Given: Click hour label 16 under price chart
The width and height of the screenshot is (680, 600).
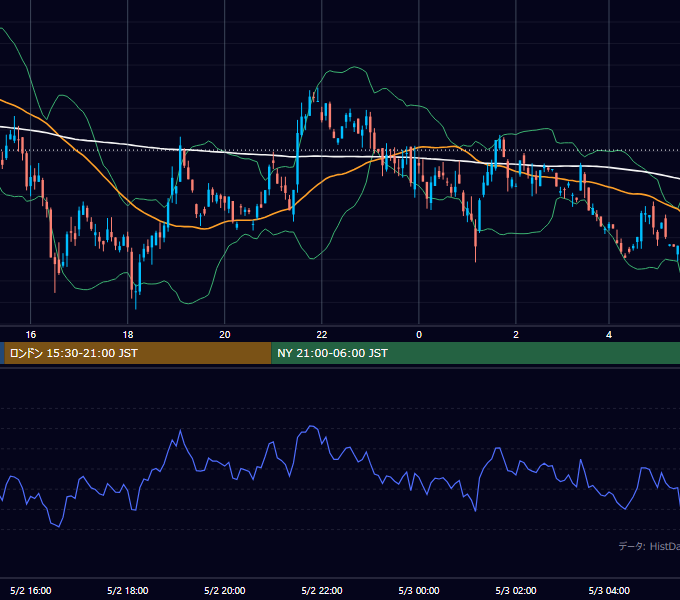Looking at the screenshot, I should 31,335.
